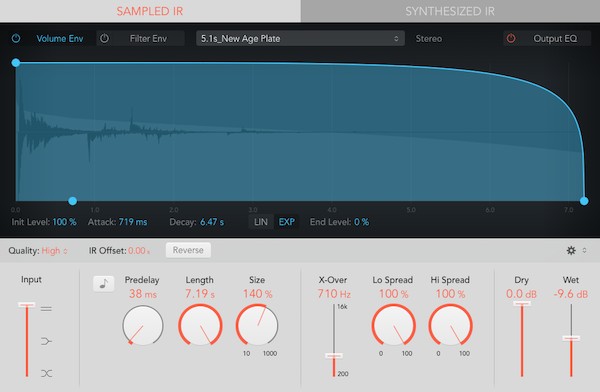Click the Lo Spread knob
The image size is (600, 392).
click(x=393, y=326)
